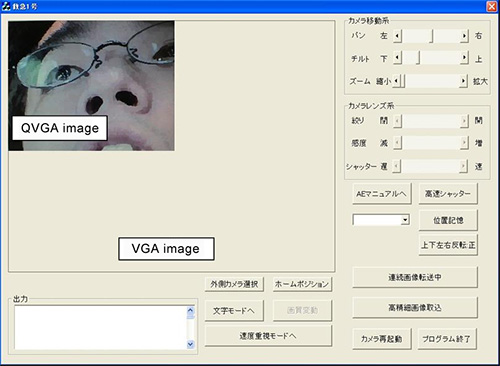
Task: Close the window with the red X
Action: click(x=492, y=6)
